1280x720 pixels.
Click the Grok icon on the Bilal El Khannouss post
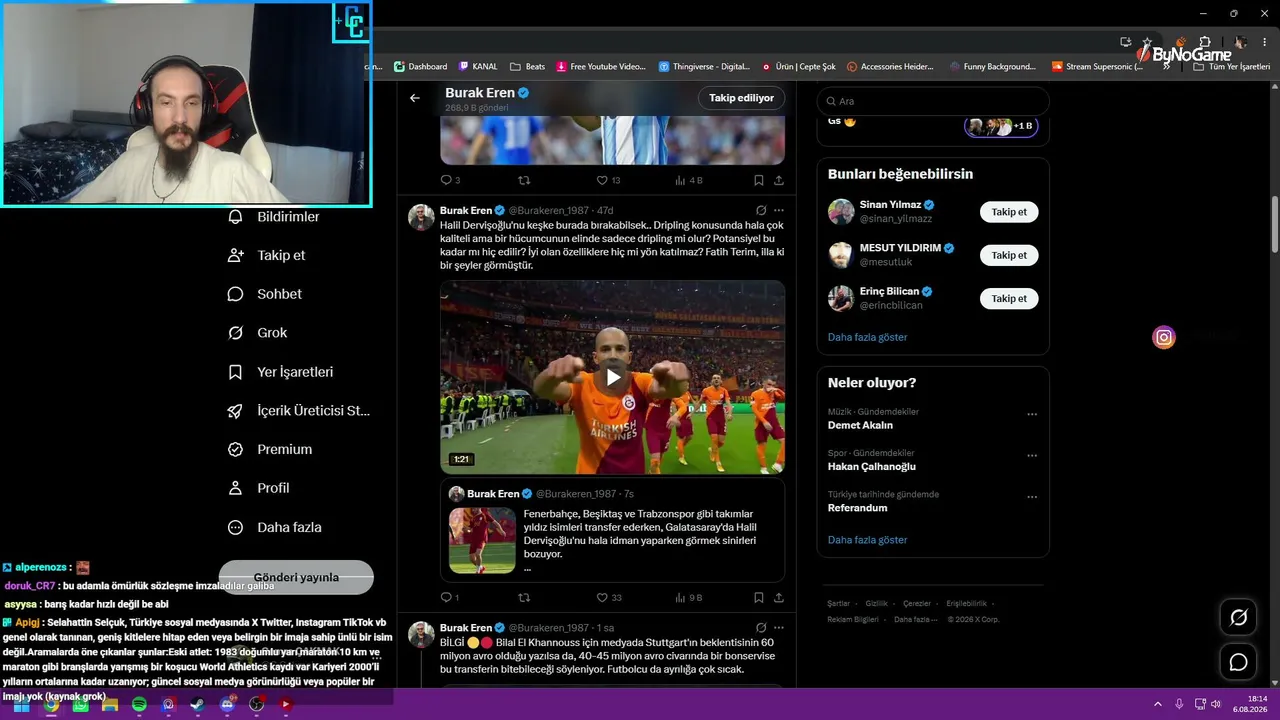pyautogui.click(x=761, y=628)
